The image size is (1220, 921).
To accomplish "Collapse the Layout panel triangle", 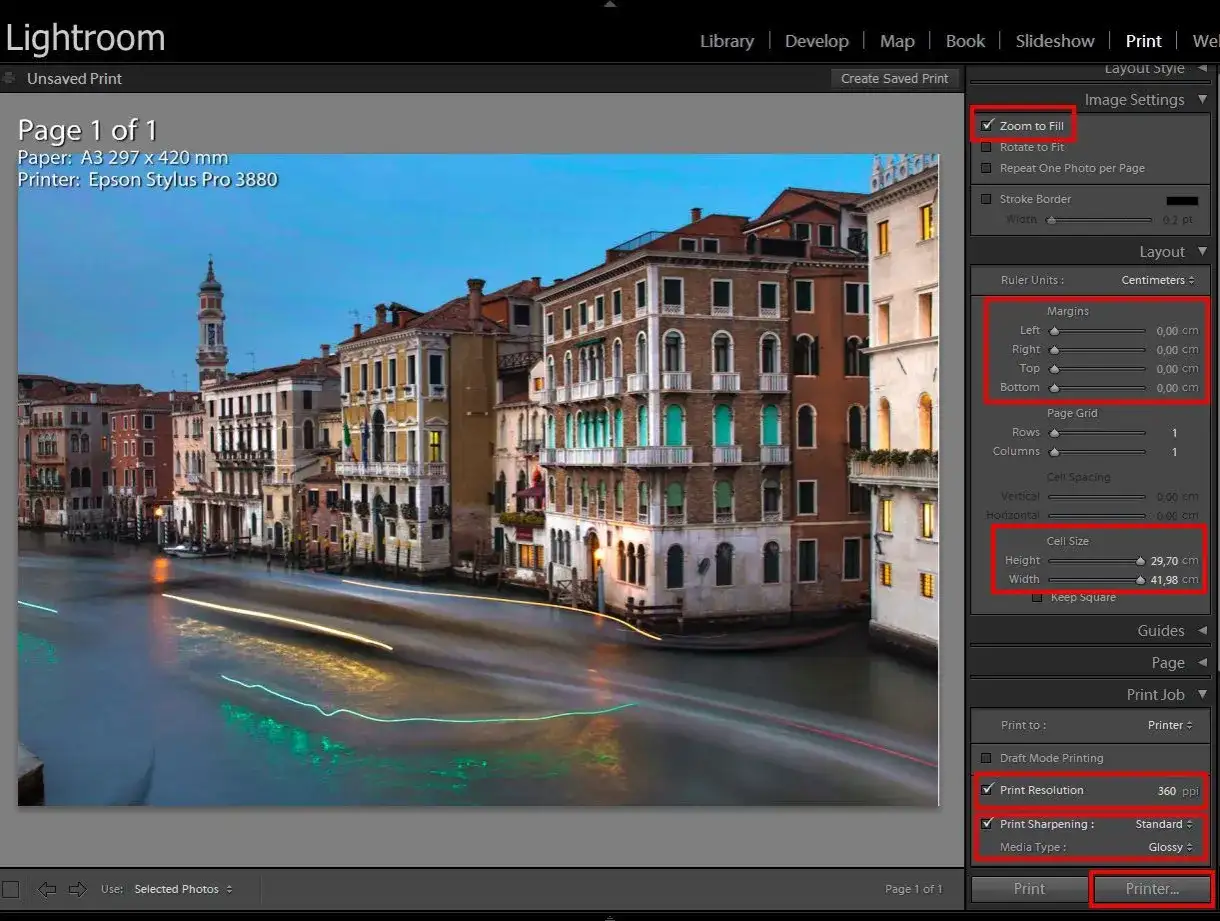I will click(x=1202, y=252).
